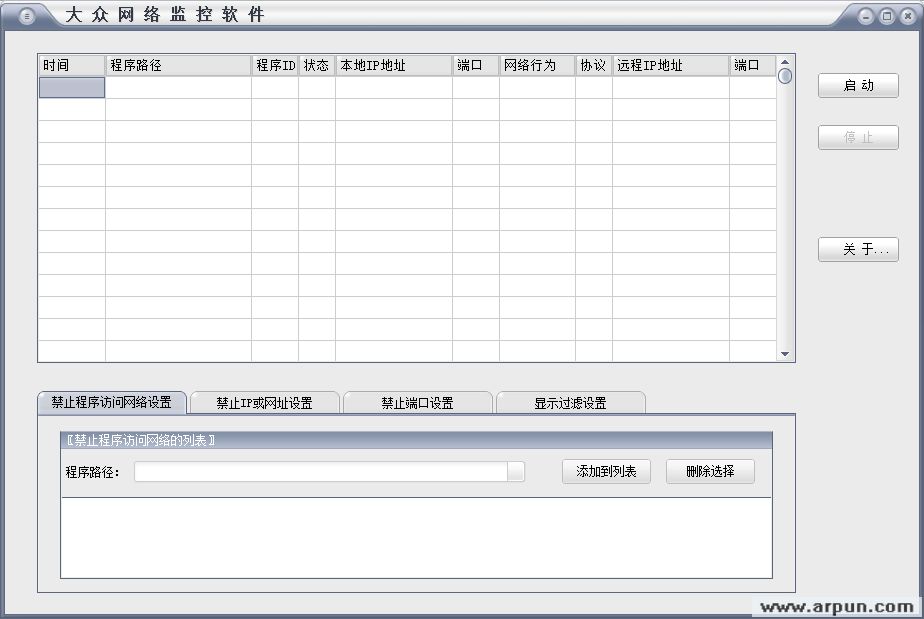Click scroll up arrow of the table

[785, 61]
